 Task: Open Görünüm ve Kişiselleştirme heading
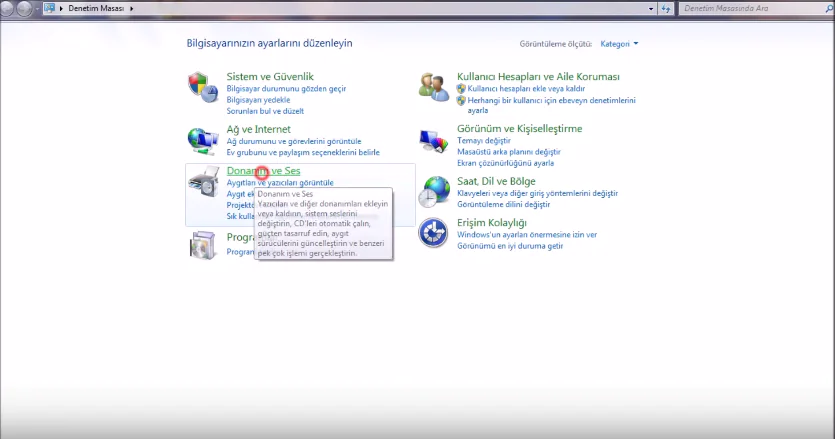pos(520,129)
